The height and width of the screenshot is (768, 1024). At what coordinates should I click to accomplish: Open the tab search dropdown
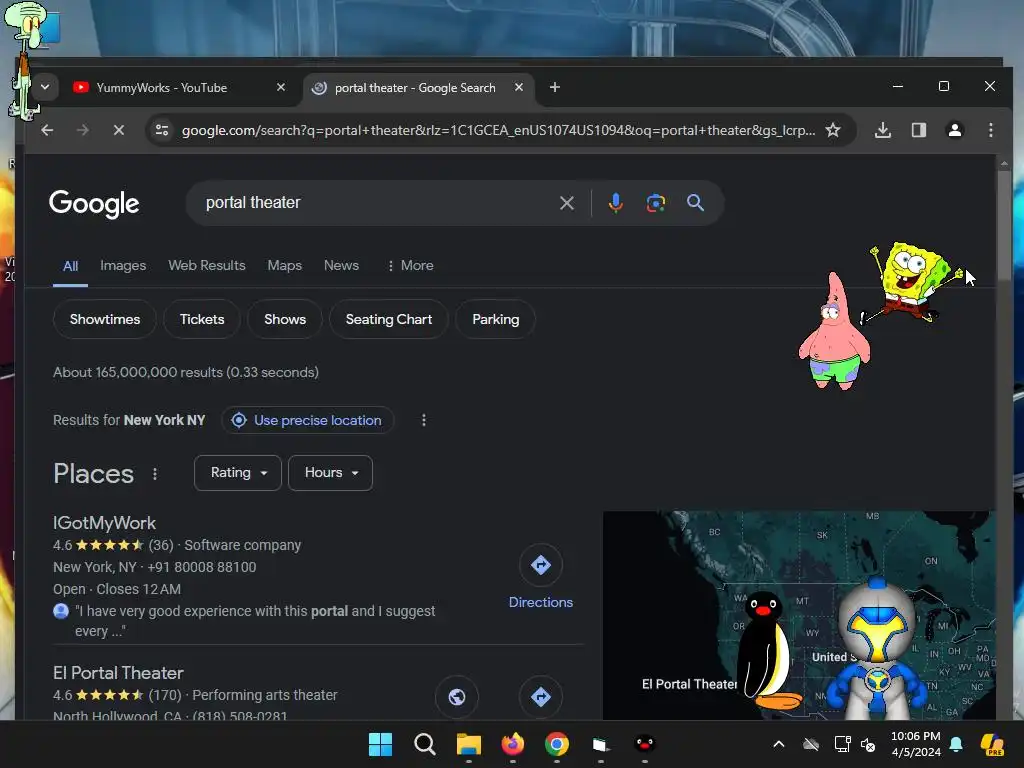pyautogui.click(x=45, y=87)
